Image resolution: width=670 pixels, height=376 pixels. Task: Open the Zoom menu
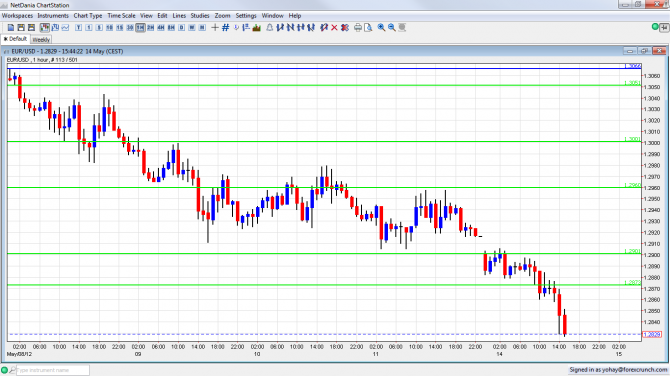[222, 15]
